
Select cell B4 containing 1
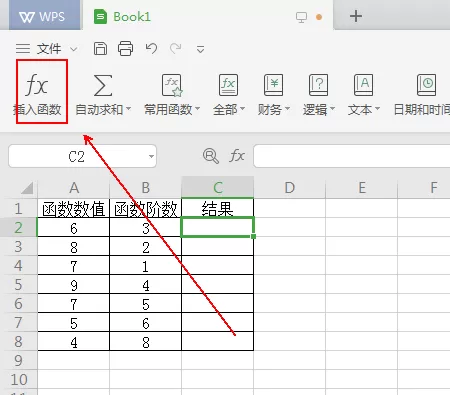tap(146, 265)
